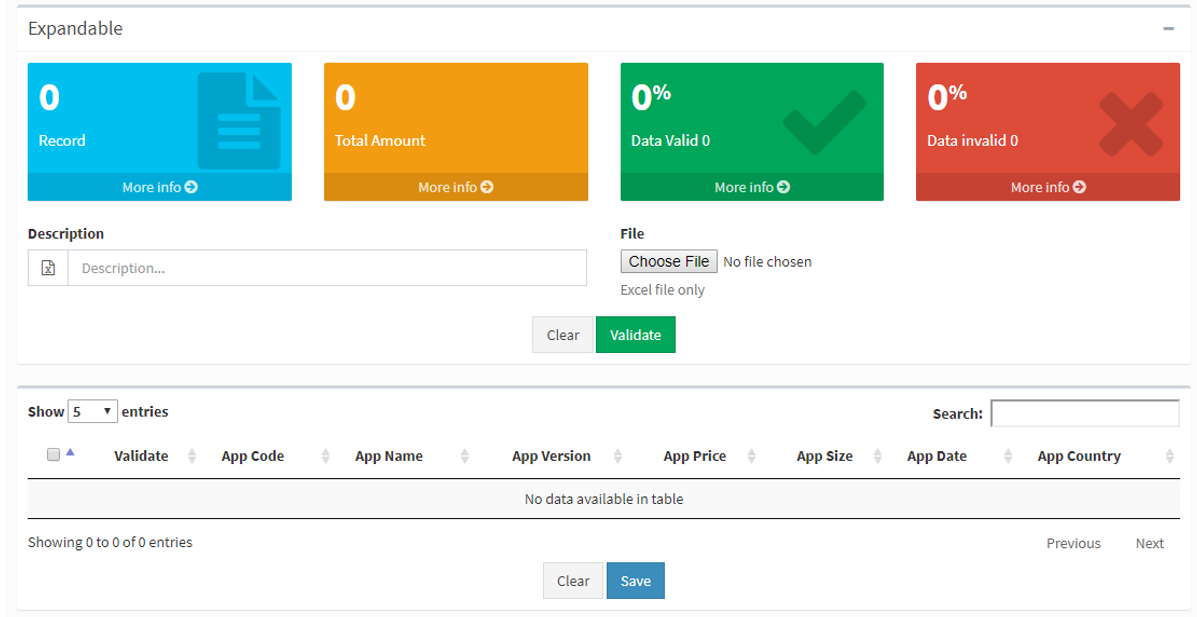This screenshot has width=1197, height=617.
Task: Click Next in the table pagination
Action: pyautogui.click(x=1149, y=543)
